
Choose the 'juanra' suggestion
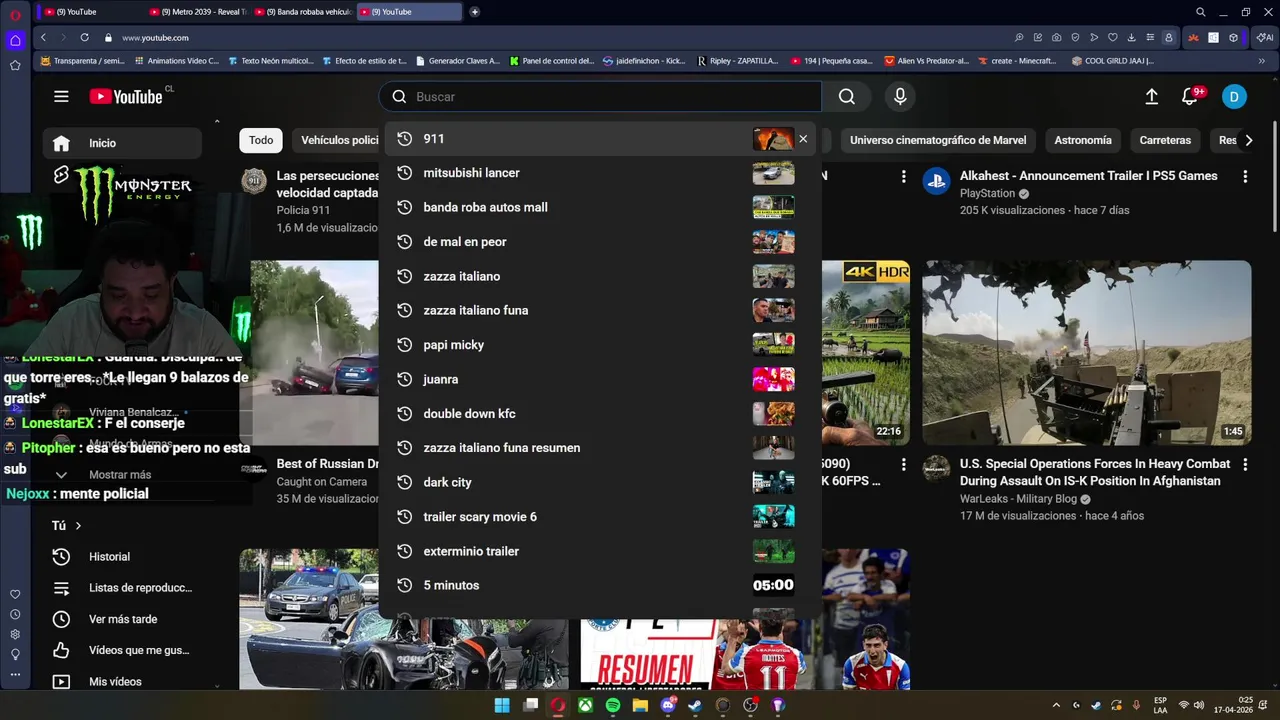click(x=600, y=379)
